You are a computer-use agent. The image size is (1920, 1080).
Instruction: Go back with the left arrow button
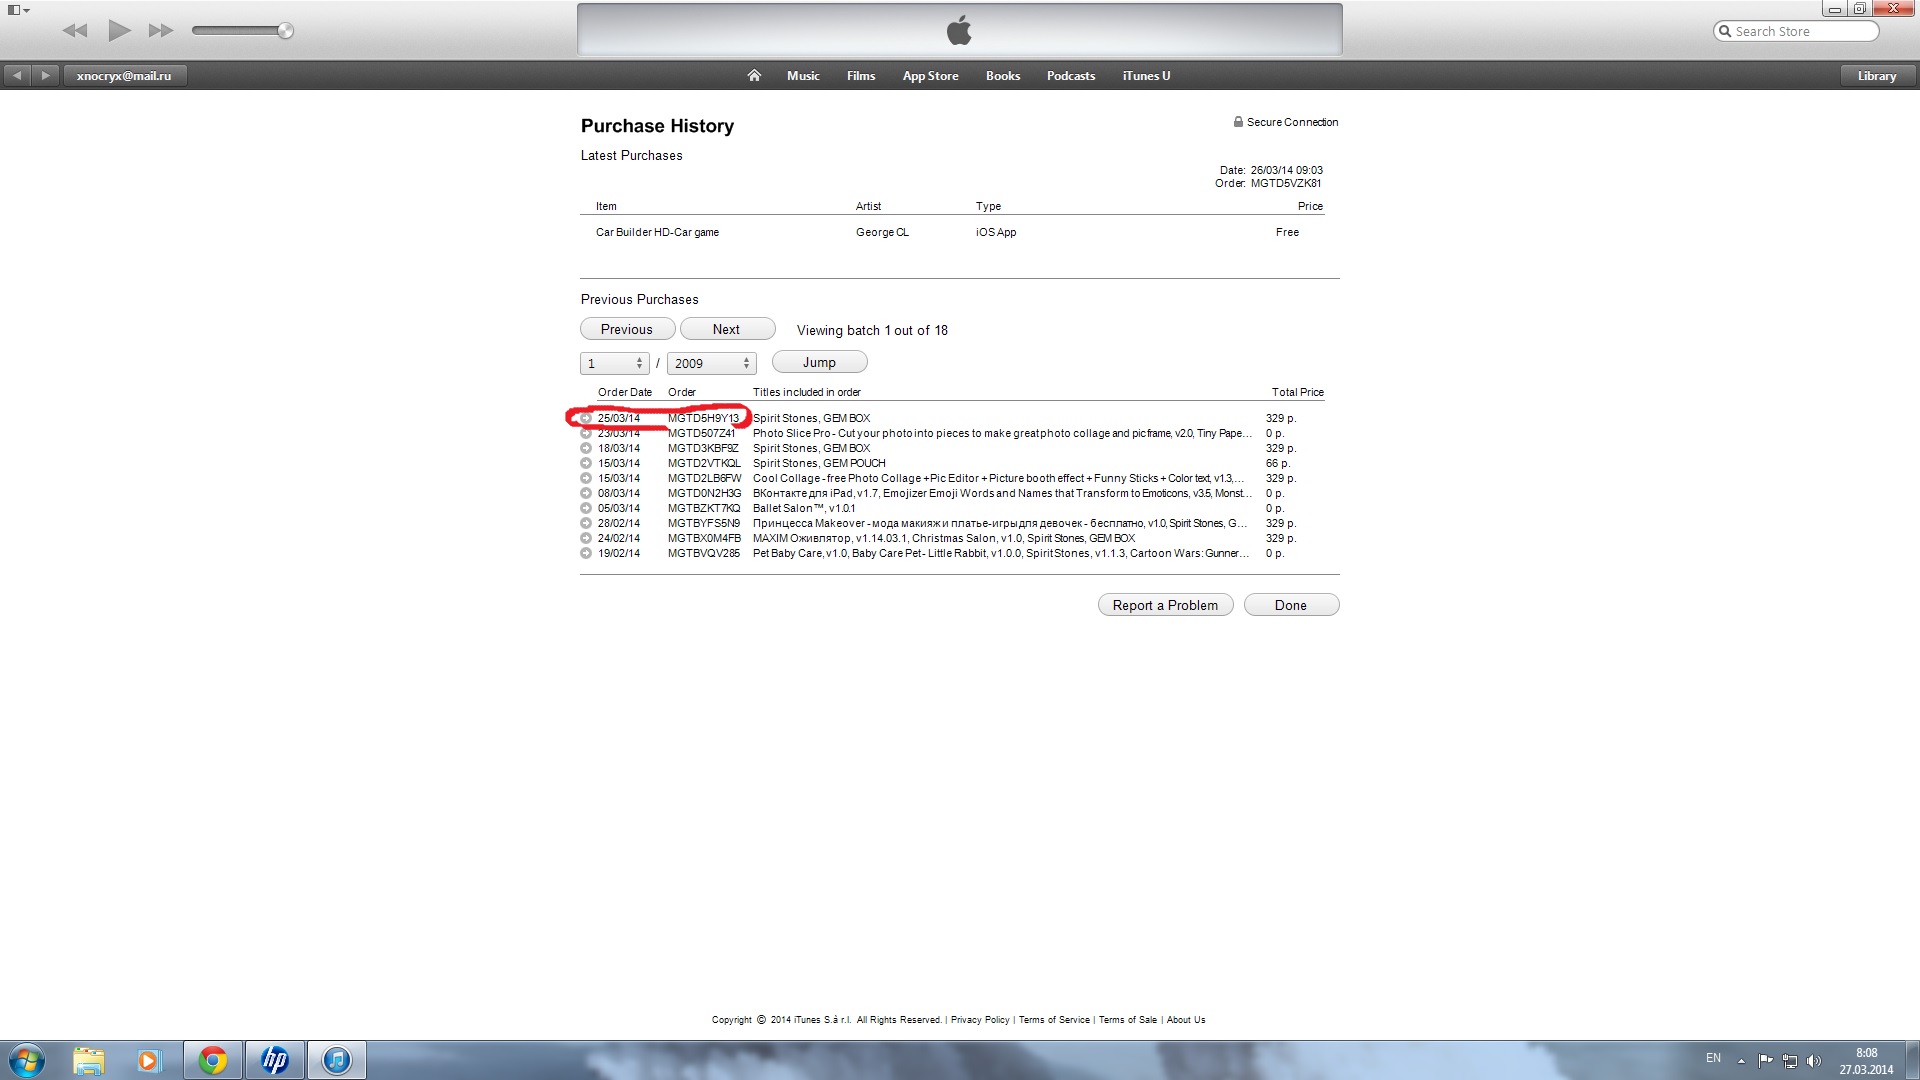(17, 76)
